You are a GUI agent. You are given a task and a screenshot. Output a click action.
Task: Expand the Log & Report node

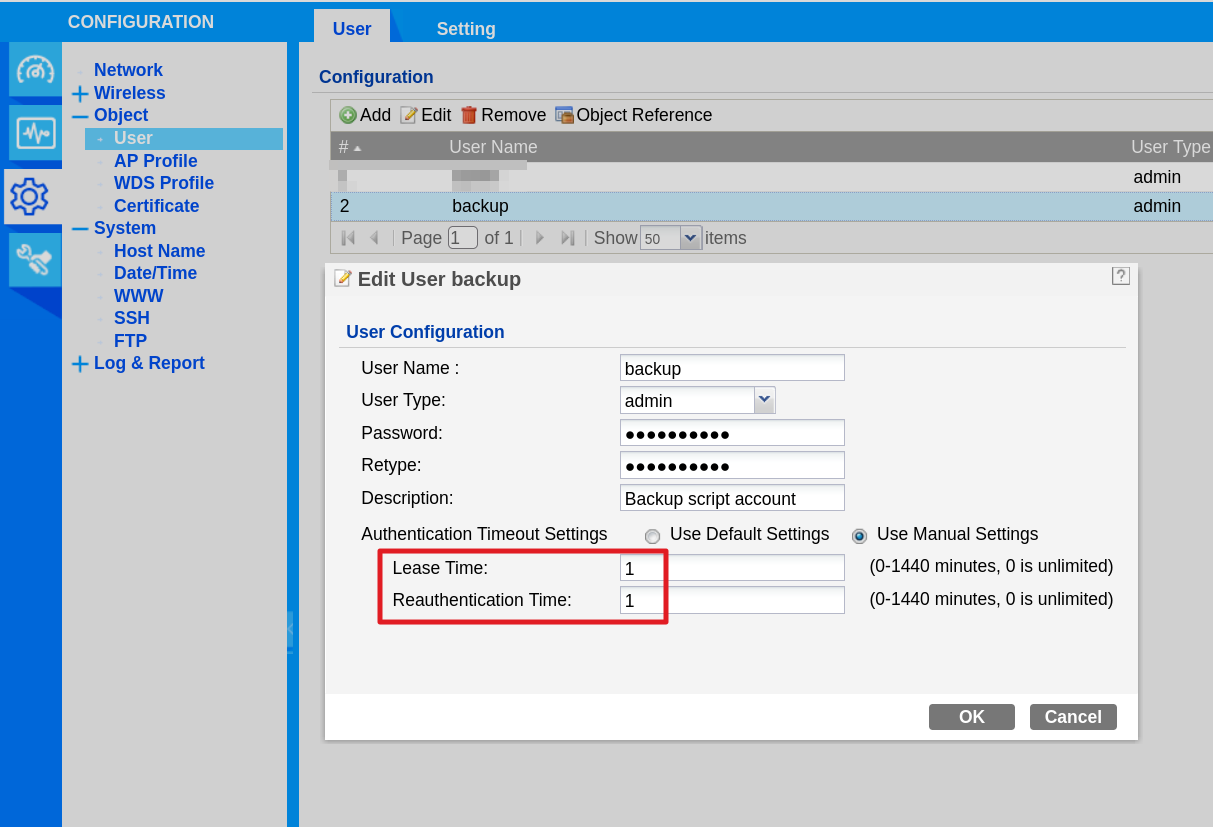pyautogui.click(x=80, y=364)
